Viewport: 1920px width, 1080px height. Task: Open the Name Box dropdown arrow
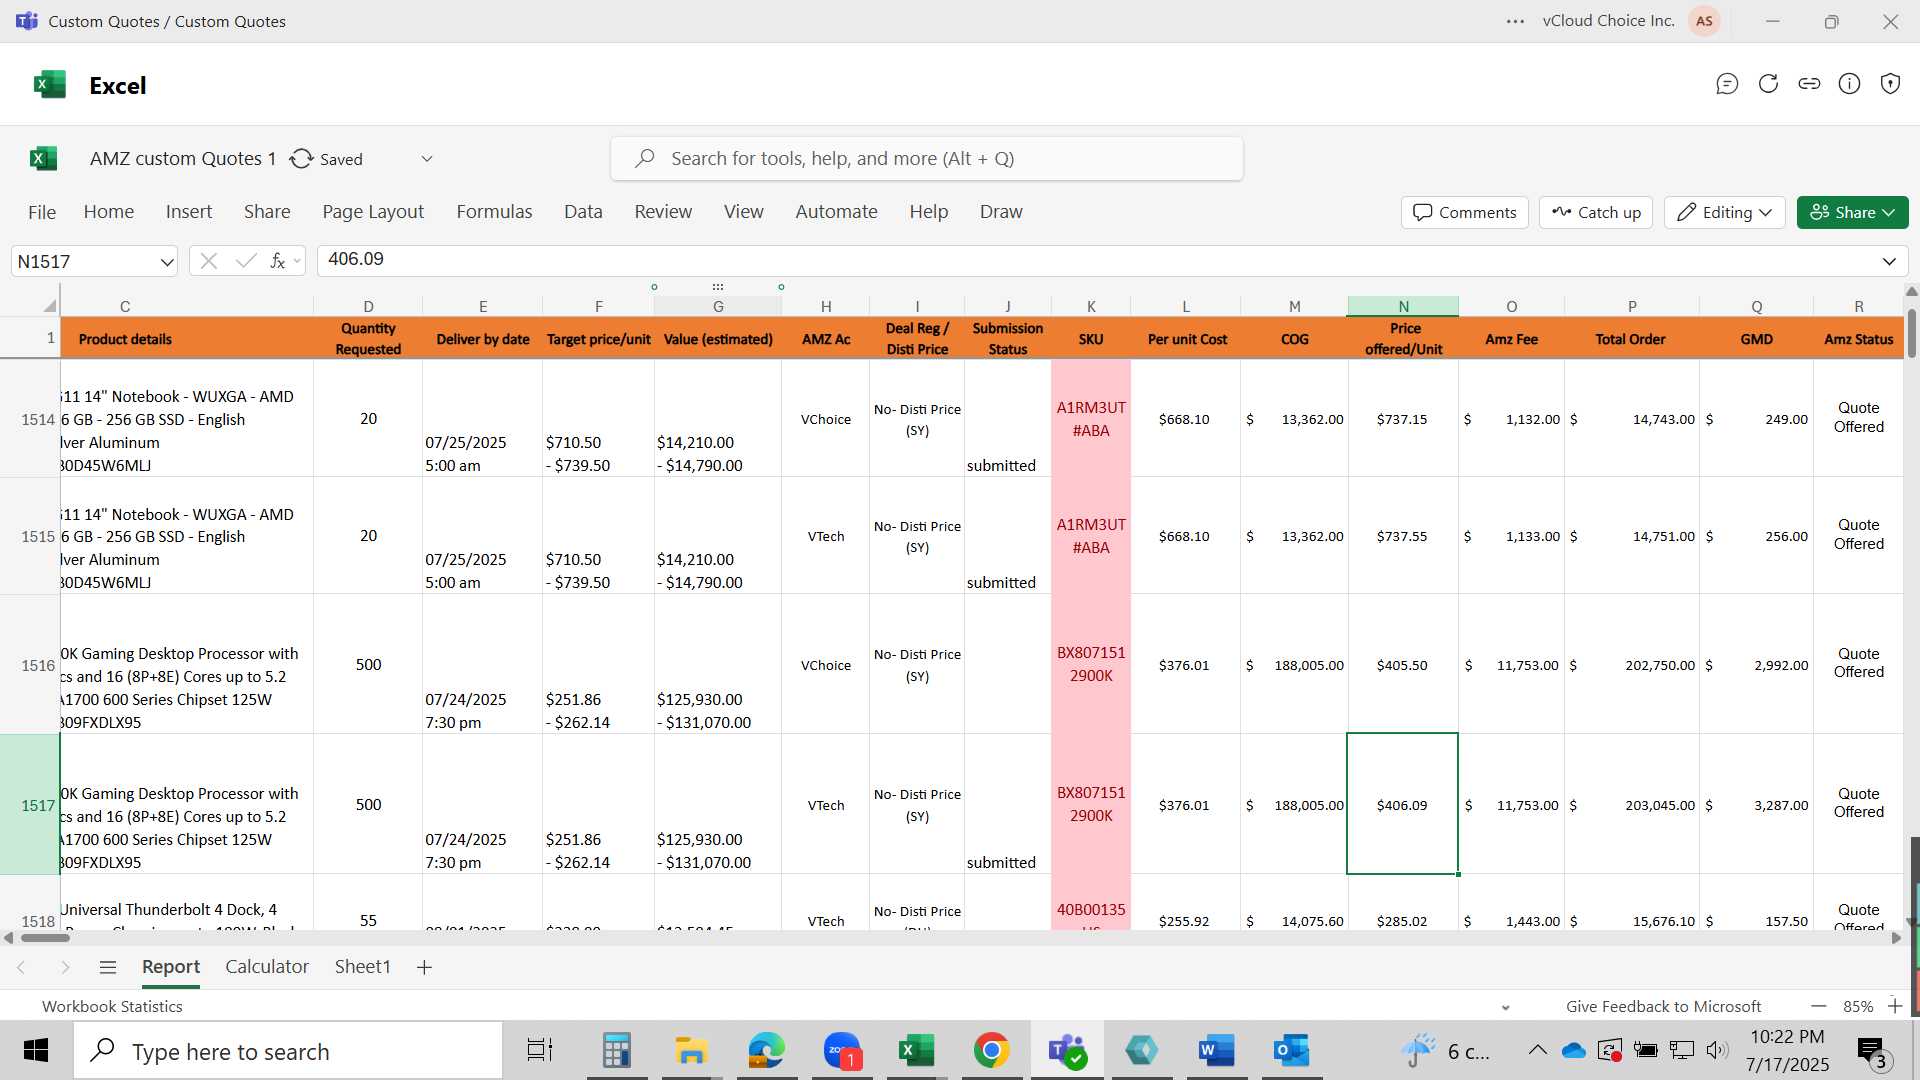tap(166, 262)
